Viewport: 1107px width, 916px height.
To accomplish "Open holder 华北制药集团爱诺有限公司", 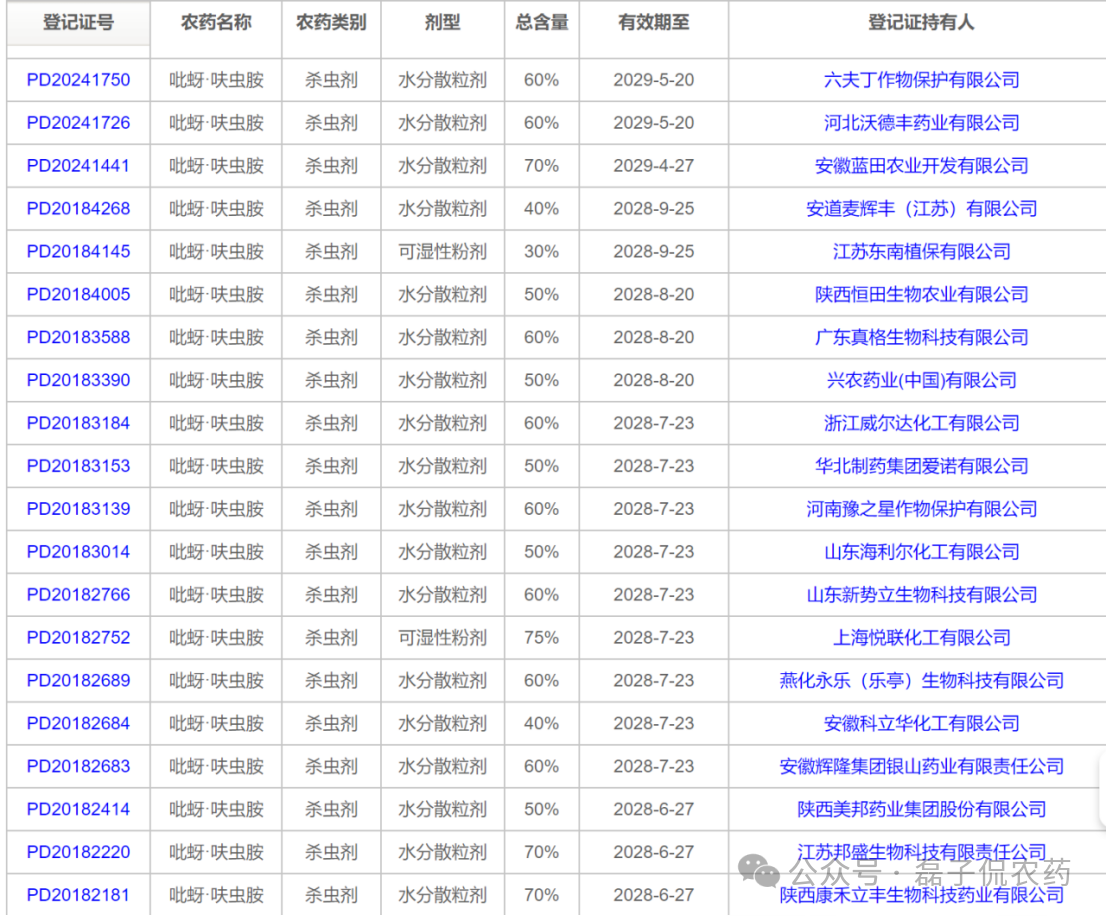I will [921, 466].
